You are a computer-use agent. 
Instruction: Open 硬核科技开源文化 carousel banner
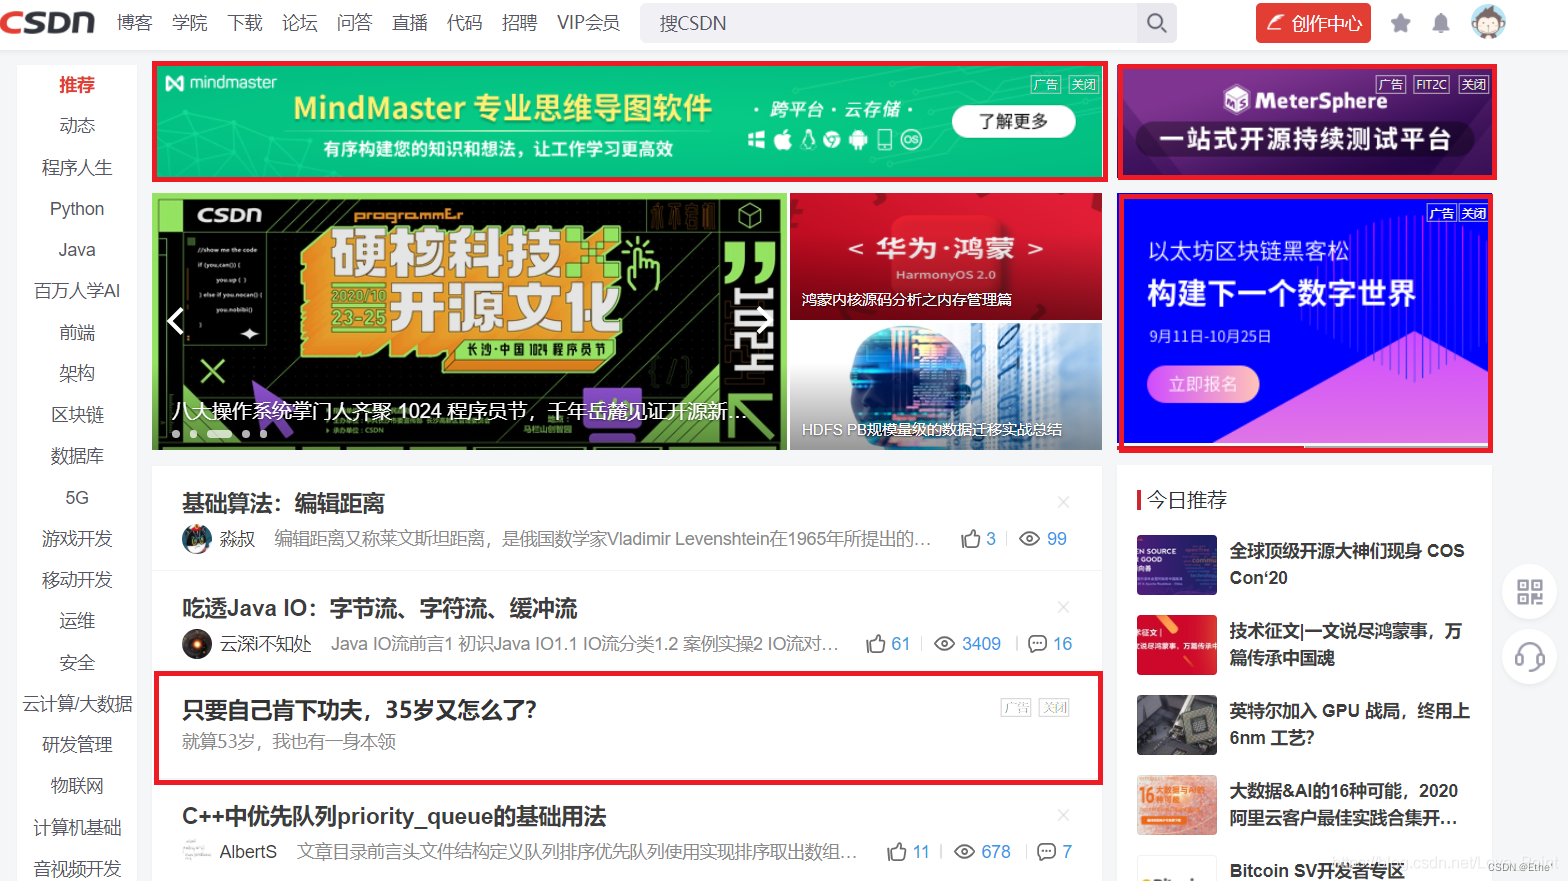click(469, 321)
